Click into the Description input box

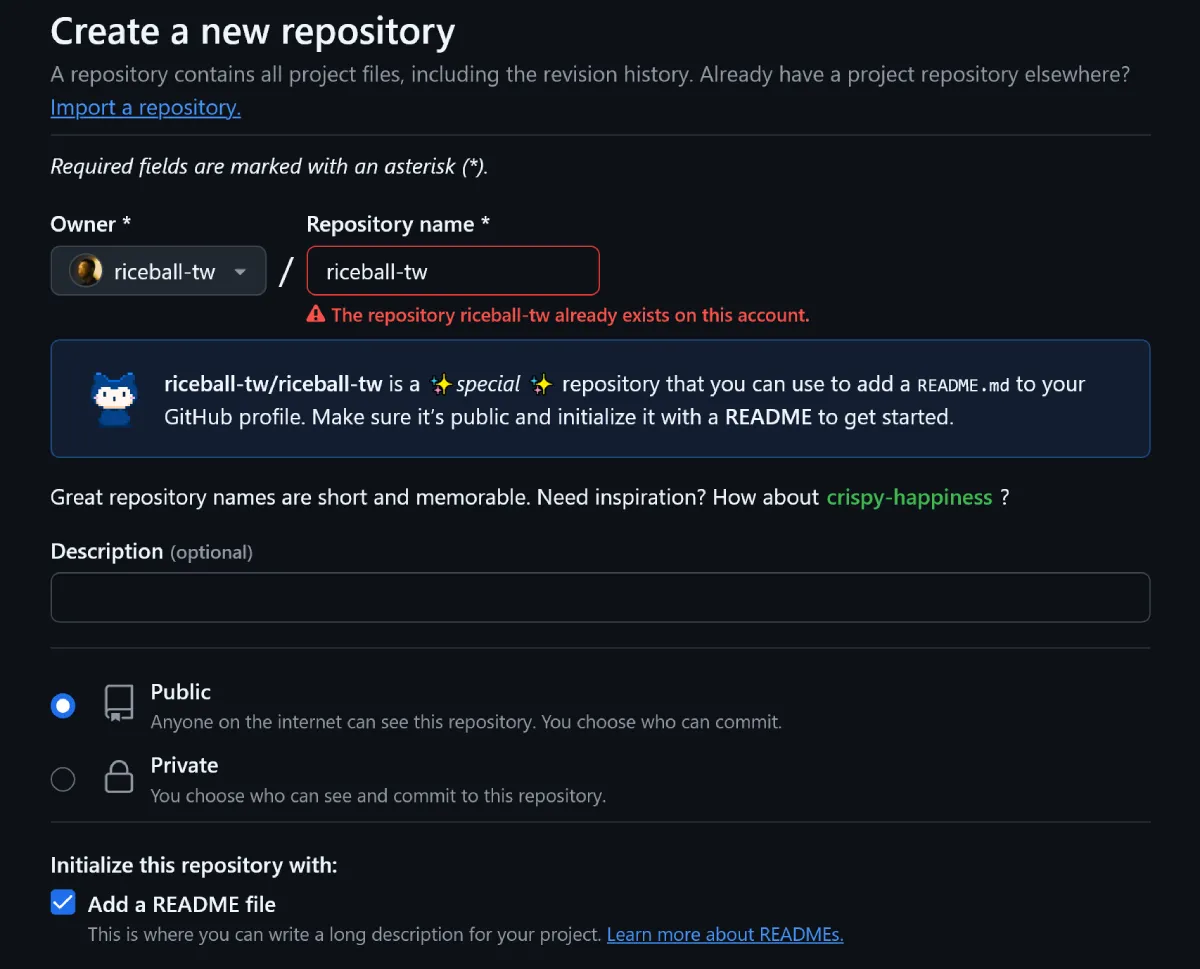[600, 597]
